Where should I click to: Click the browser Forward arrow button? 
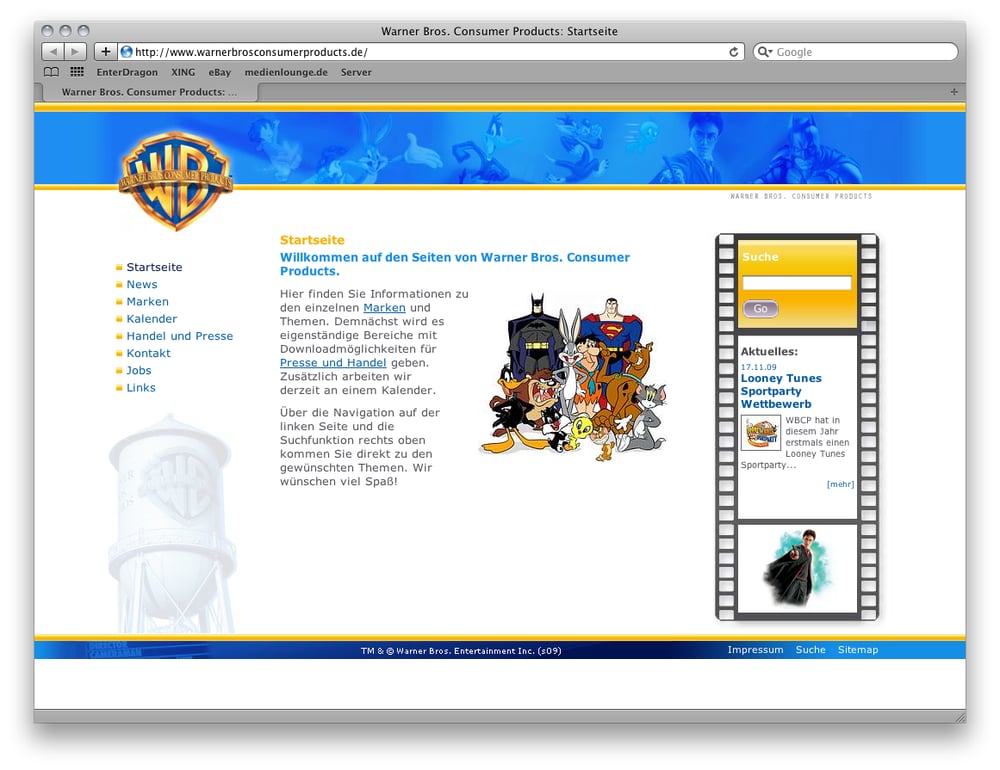coord(75,52)
